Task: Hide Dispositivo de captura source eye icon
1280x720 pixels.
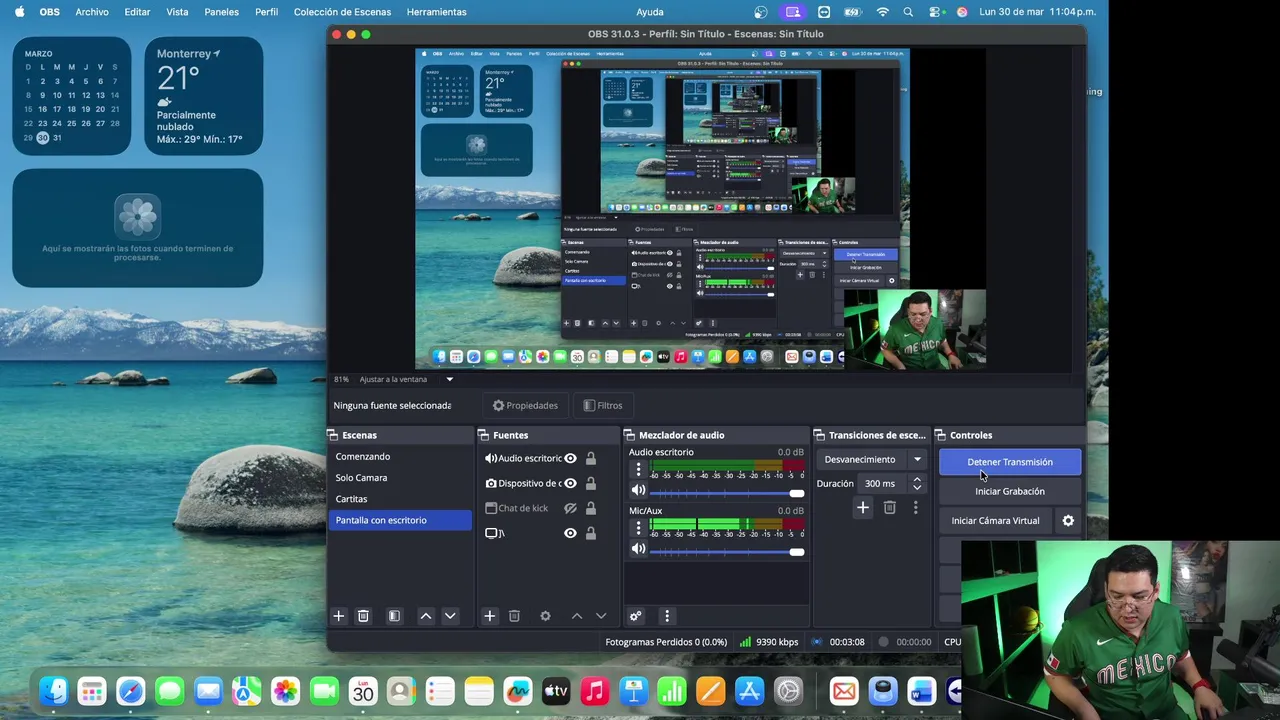Action: point(570,484)
